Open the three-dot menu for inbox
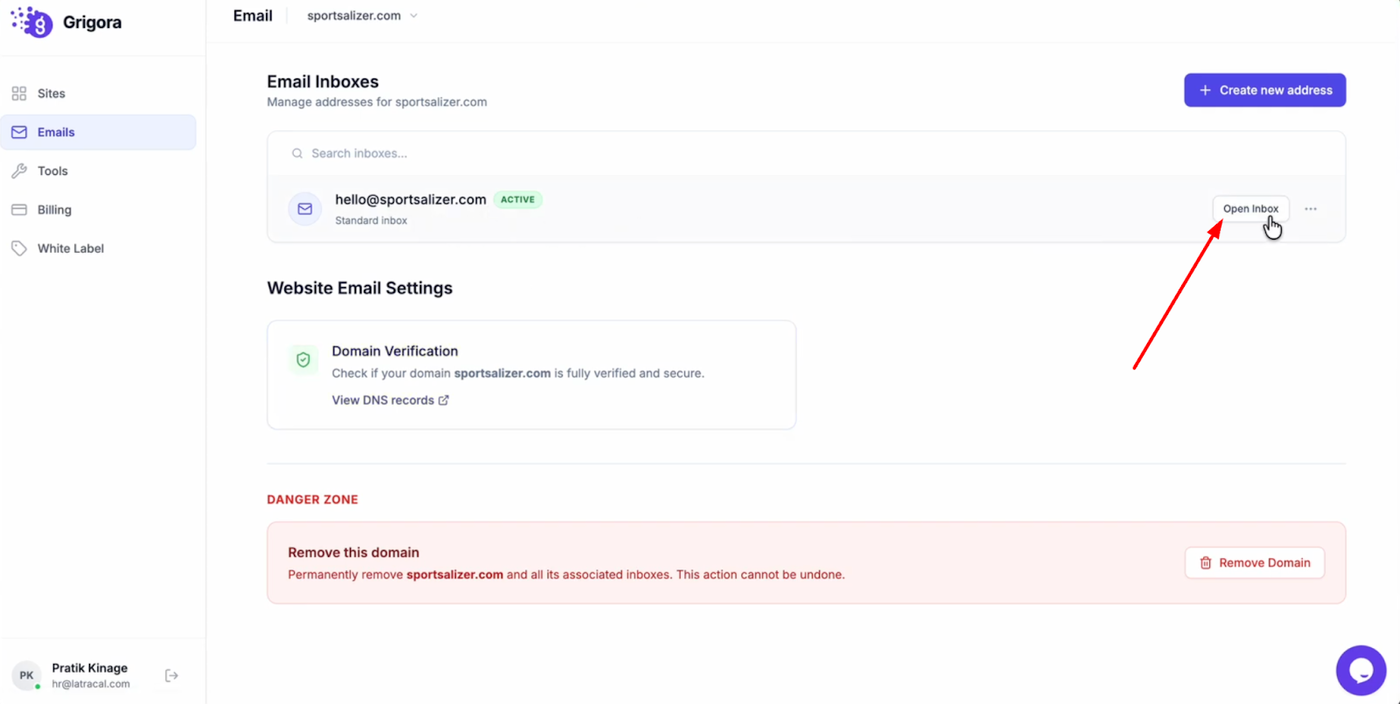The width and height of the screenshot is (1400, 704). (x=1310, y=209)
